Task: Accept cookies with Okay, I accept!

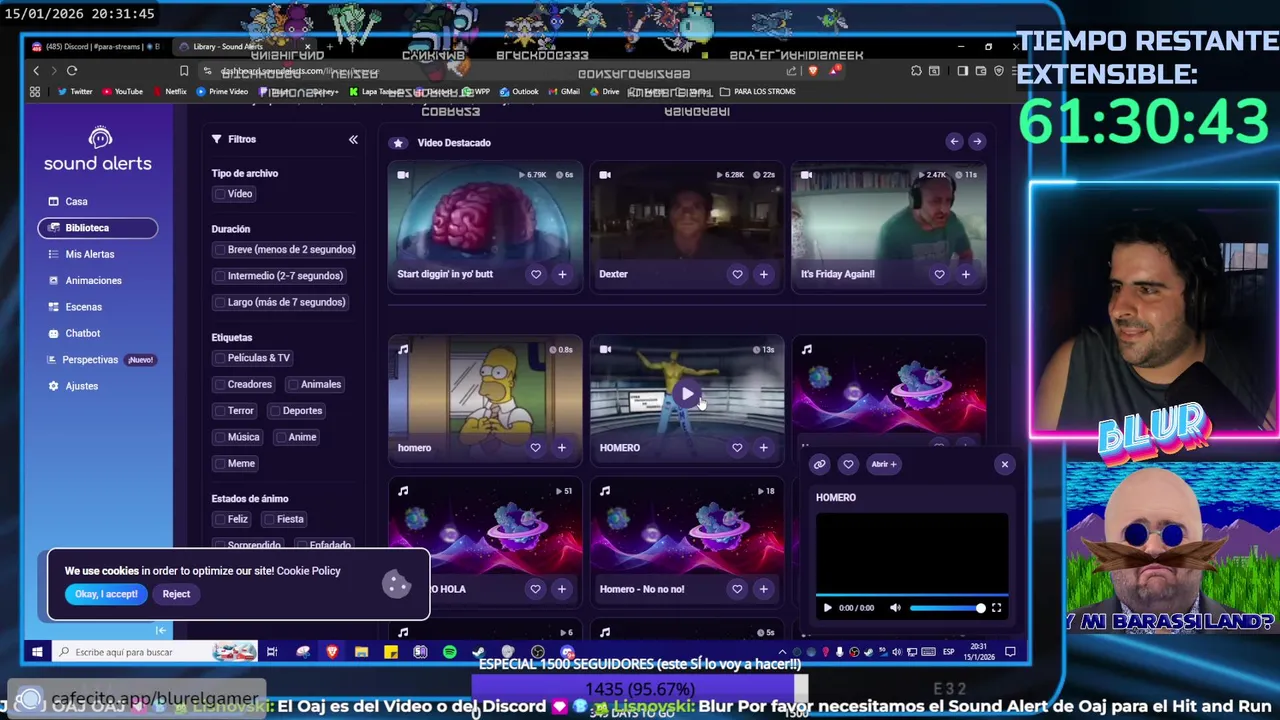Action: click(106, 594)
